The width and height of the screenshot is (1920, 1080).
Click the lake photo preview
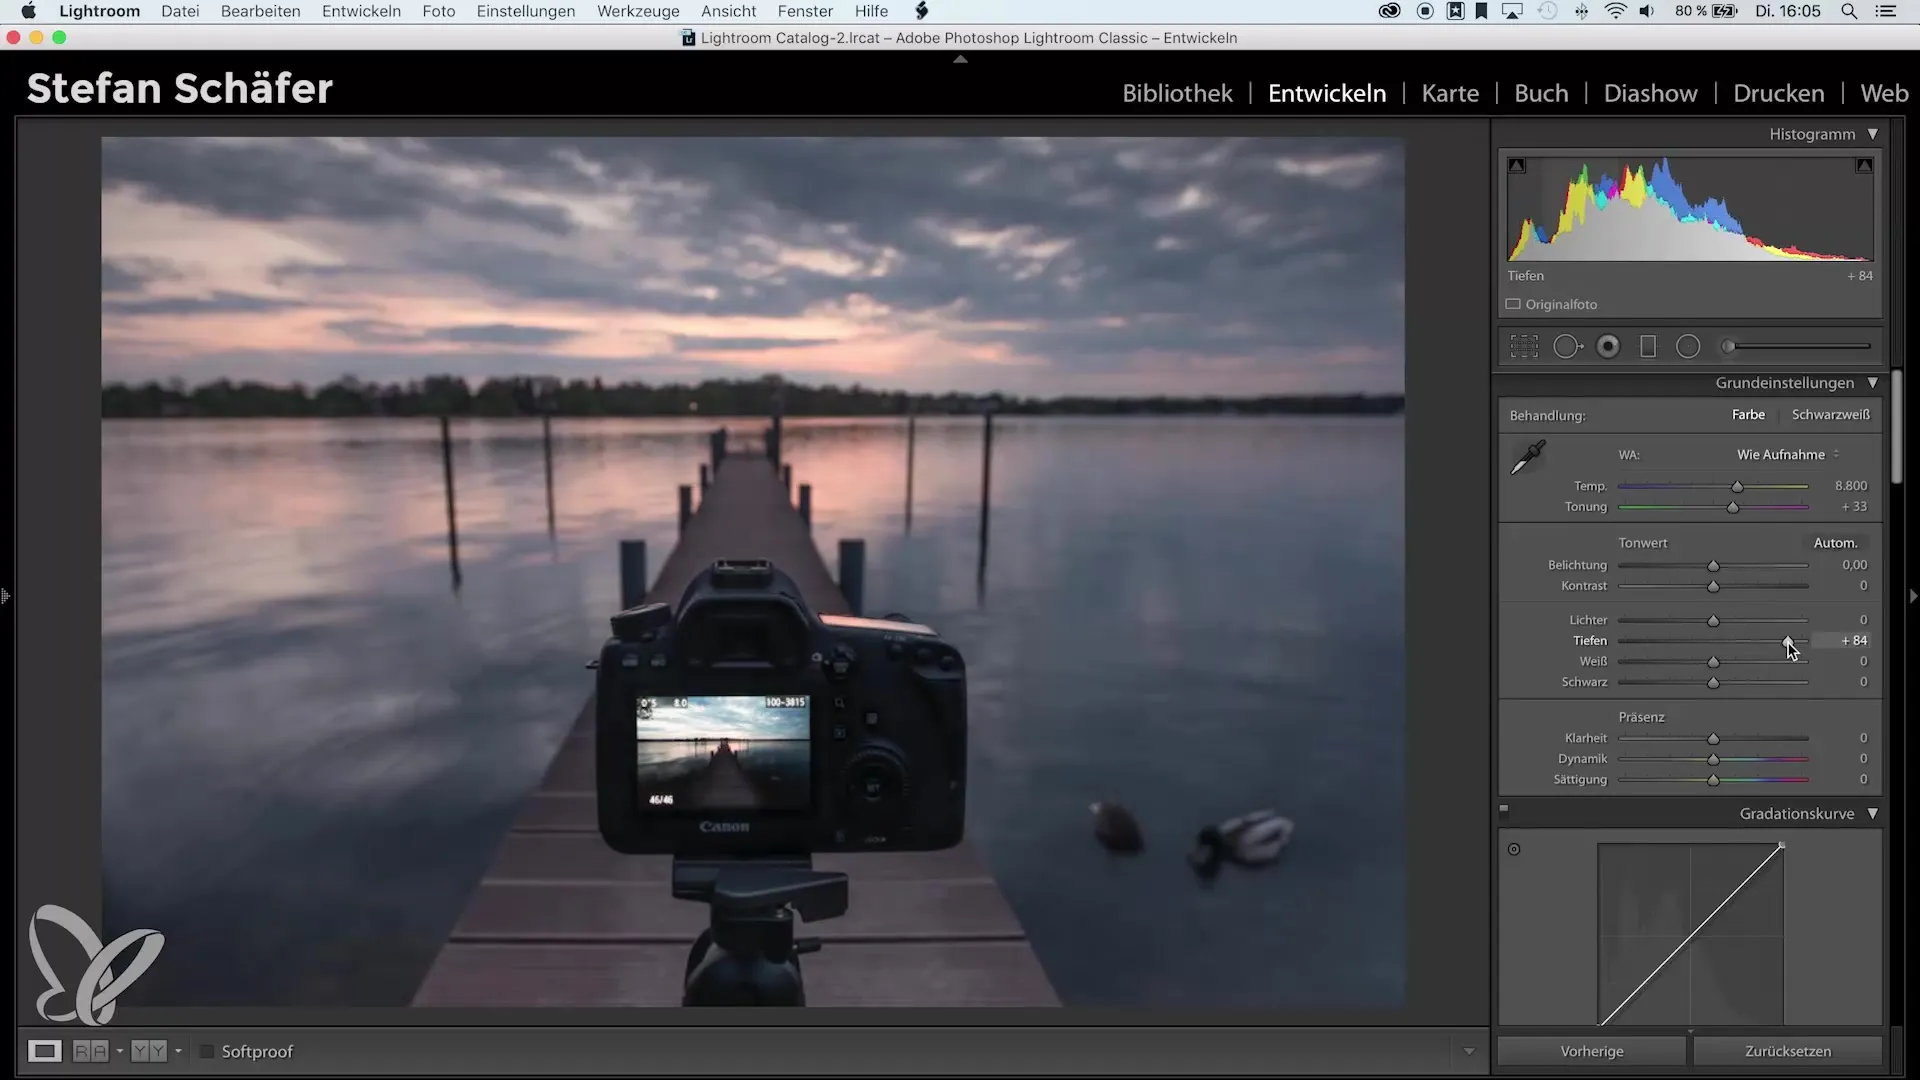(x=752, y=572)
